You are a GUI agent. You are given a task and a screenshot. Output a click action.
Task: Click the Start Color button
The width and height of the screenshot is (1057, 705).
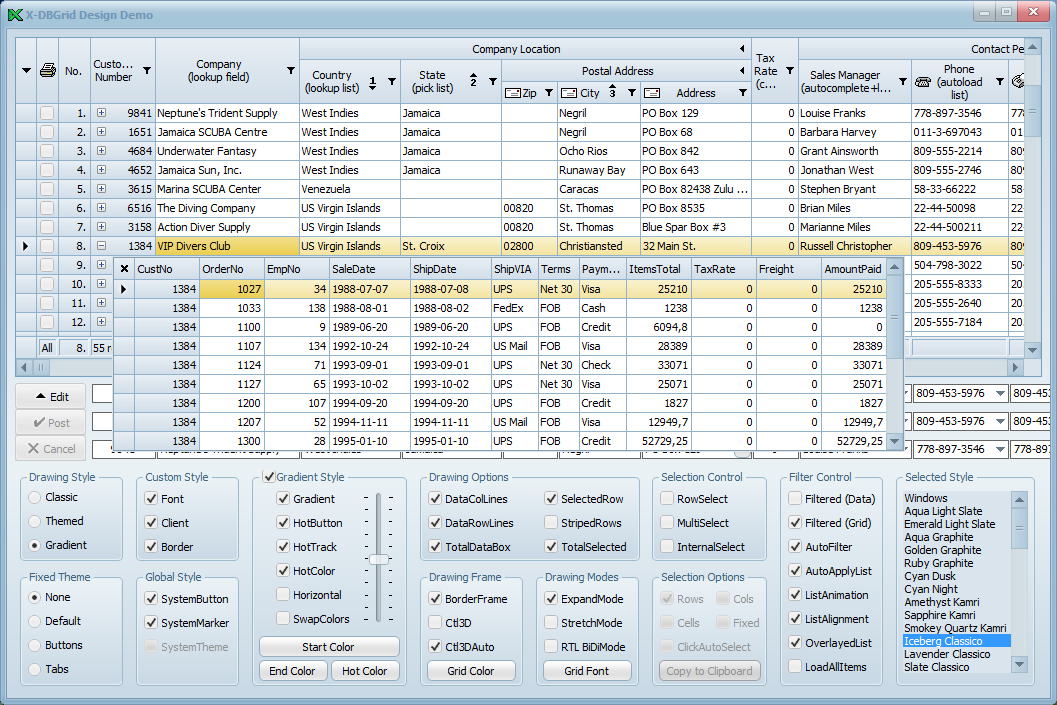[x=328, y=647]
